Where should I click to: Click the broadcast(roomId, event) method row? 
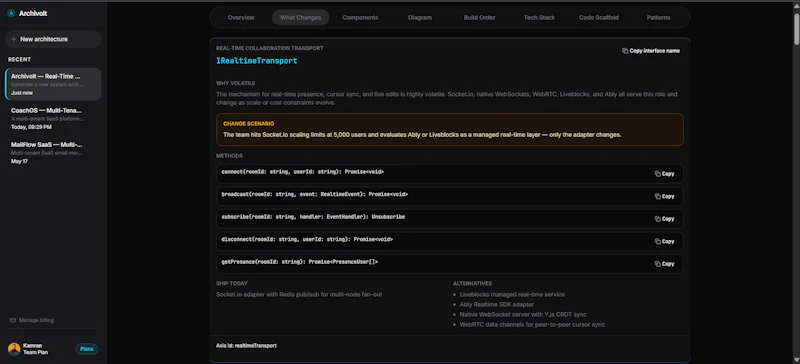click(x=449, y=197)
